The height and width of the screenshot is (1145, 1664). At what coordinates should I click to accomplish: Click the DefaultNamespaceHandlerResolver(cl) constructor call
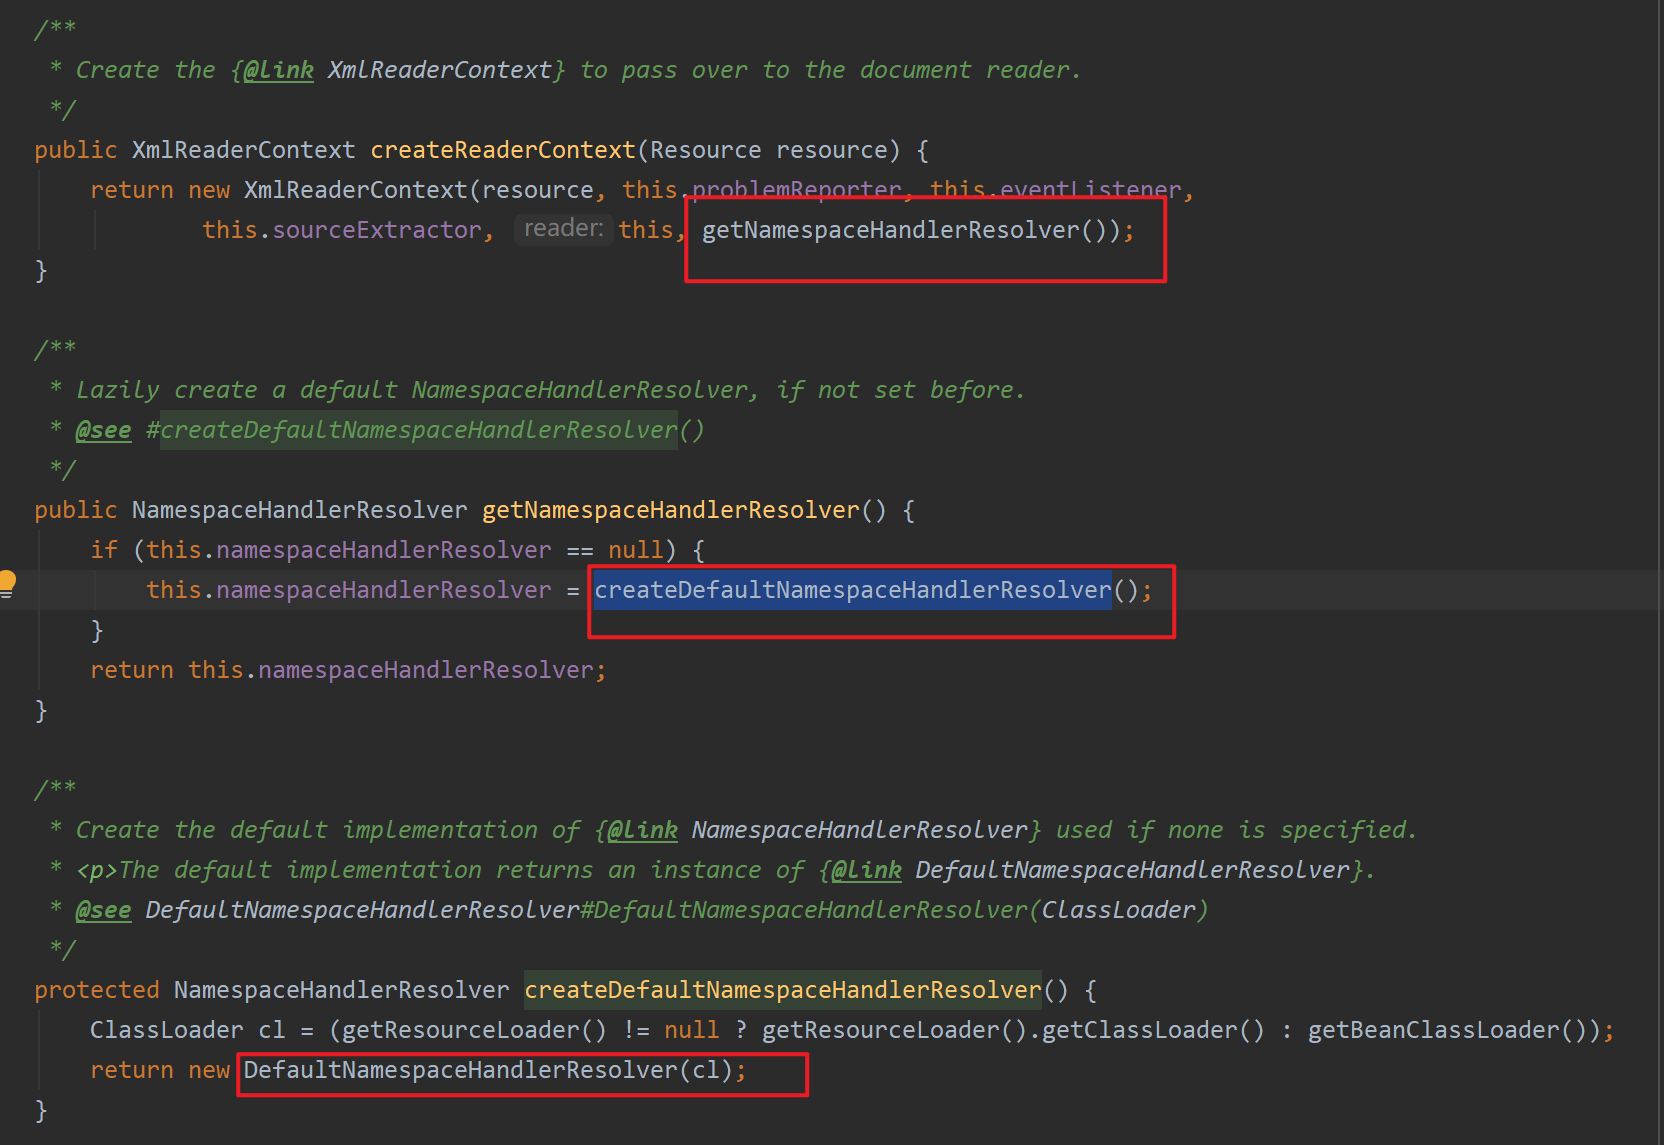488,1070
